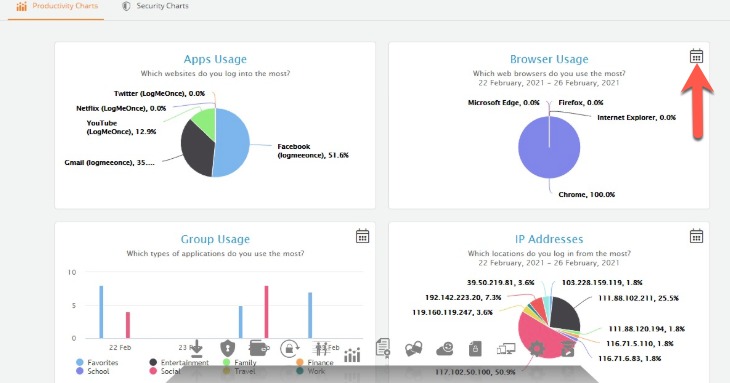Open the certified document icon in dock
This screenshot has height=383, width=730.
tap(383, 348)
